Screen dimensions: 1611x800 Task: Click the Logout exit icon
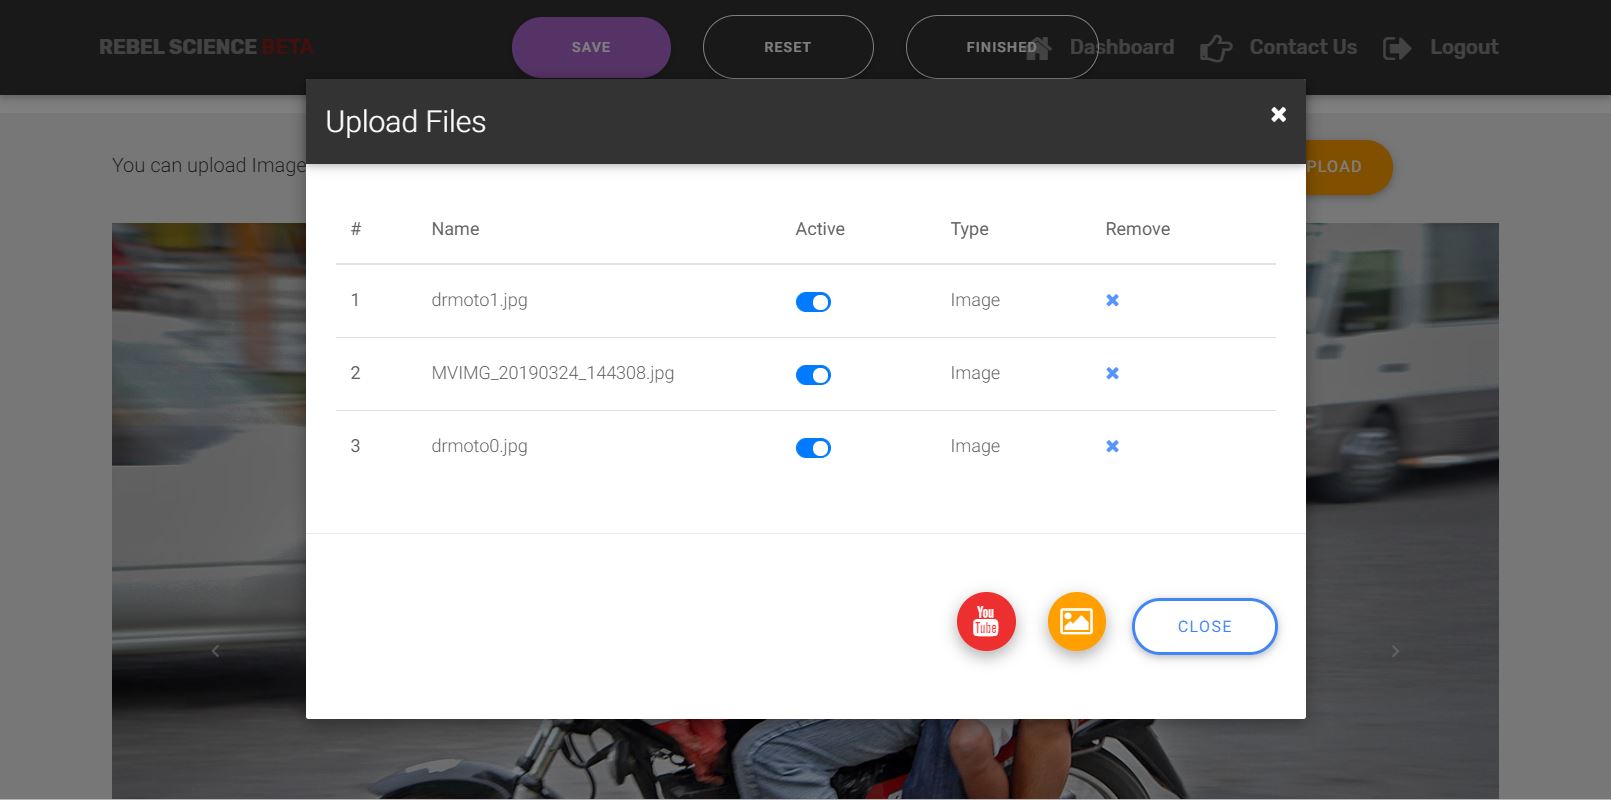pos(1396,48)
